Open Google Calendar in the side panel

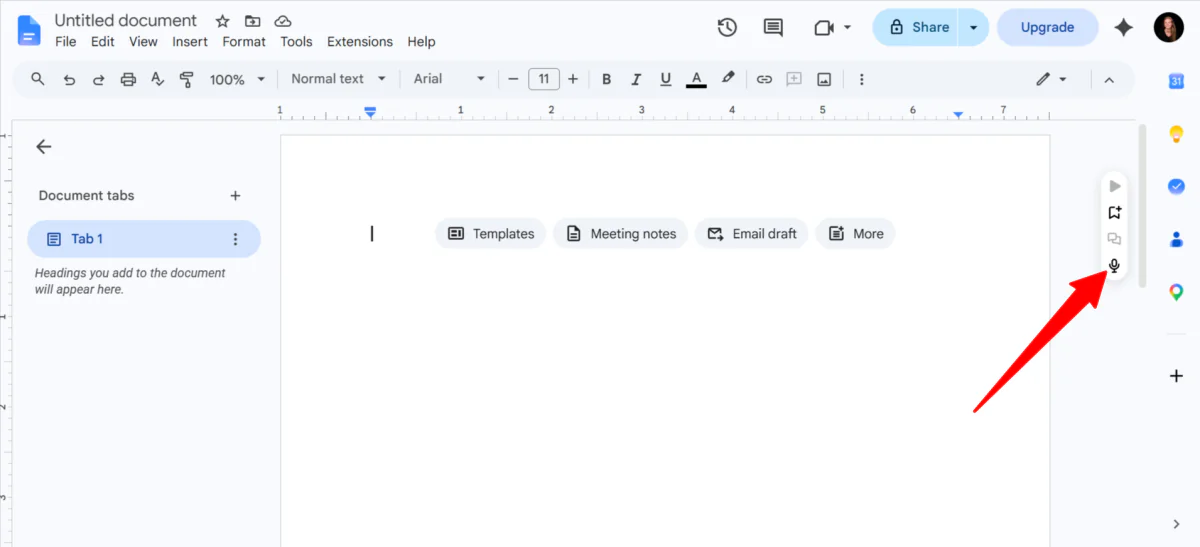click(1176, 81)
